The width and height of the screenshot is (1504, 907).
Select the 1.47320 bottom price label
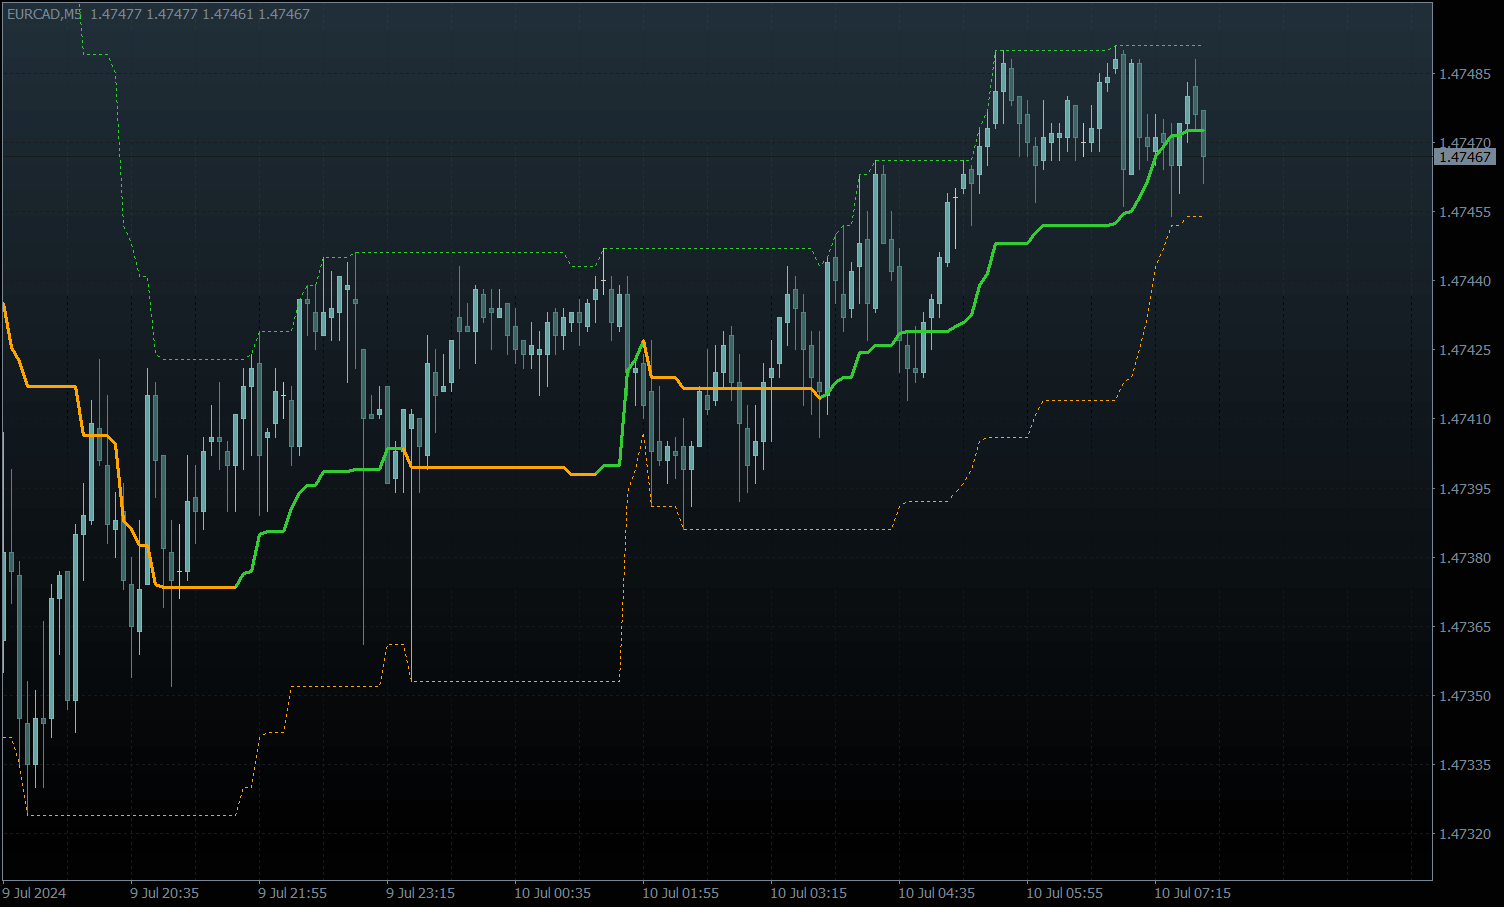(x=1464, y=834)
